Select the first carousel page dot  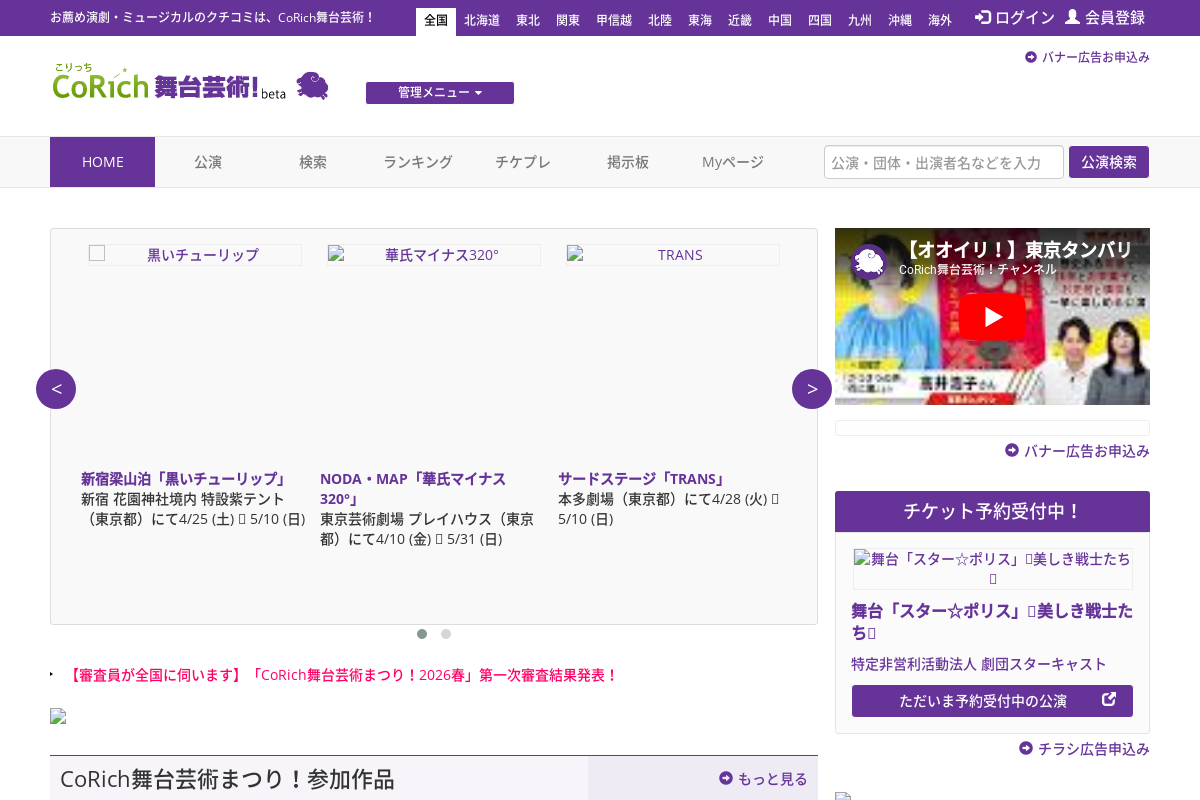coord(422,634)
